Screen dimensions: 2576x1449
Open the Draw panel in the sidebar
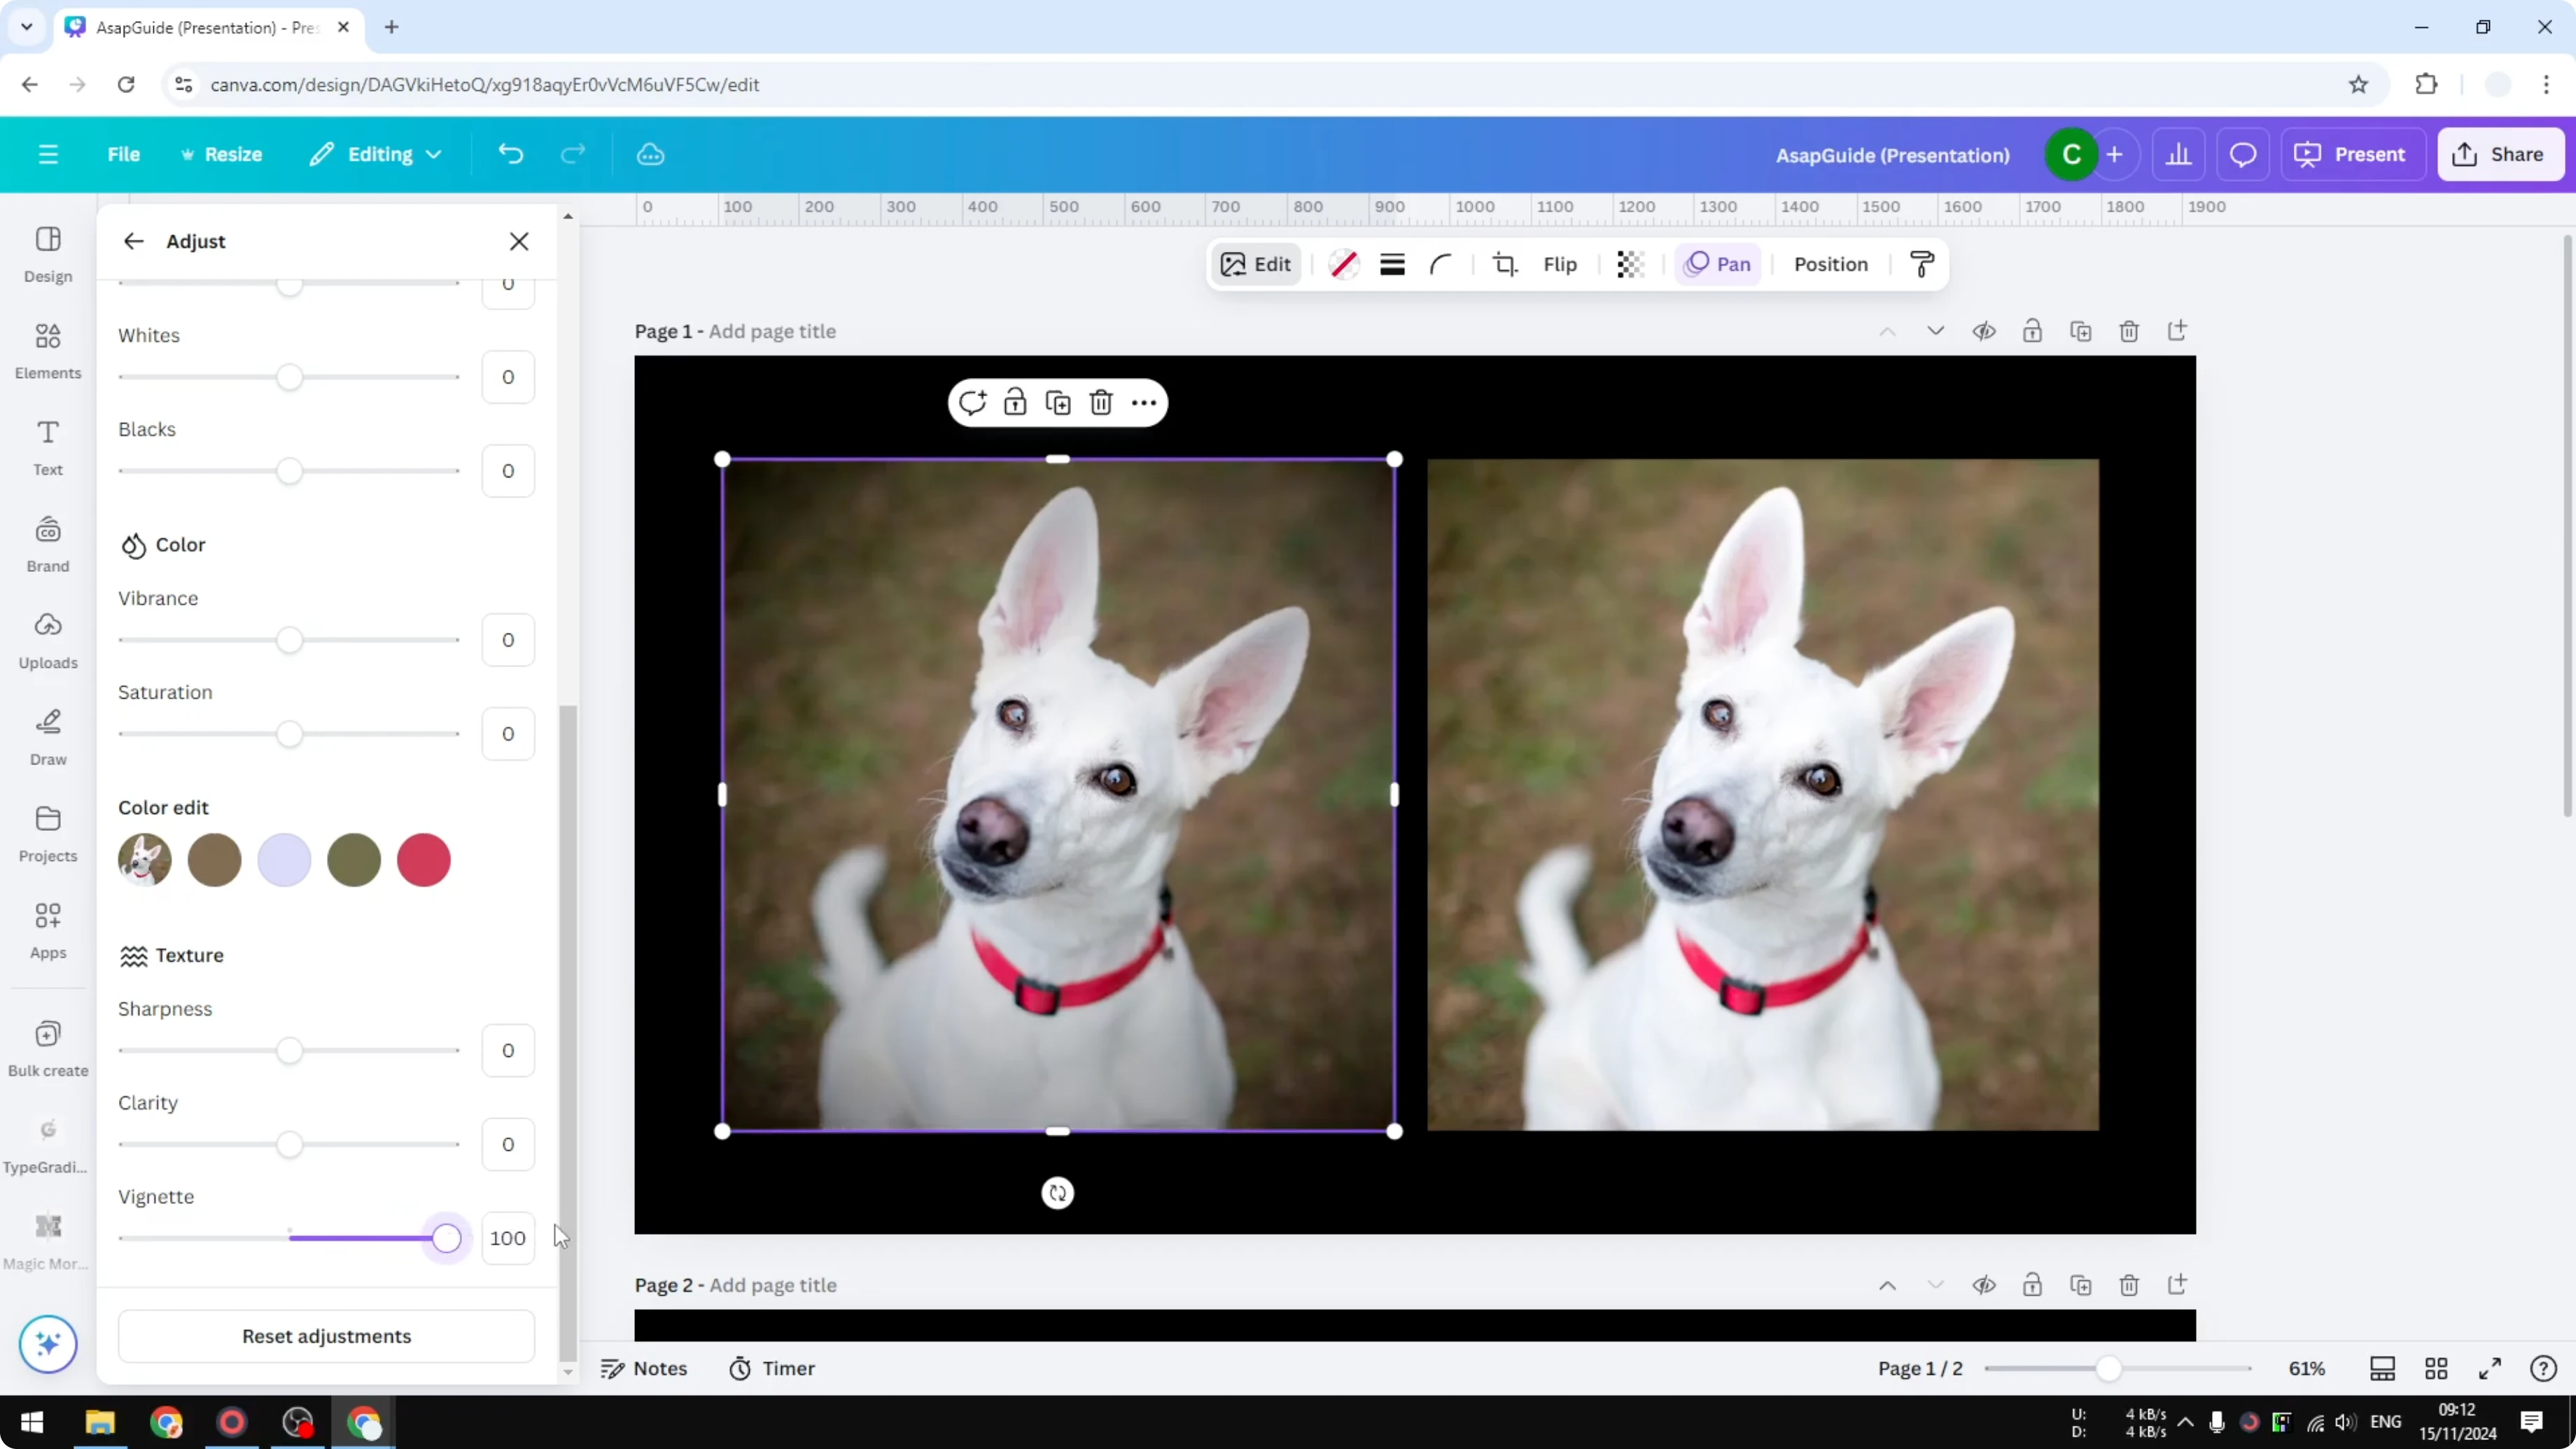pyautogui.click(x=47, y=736)
